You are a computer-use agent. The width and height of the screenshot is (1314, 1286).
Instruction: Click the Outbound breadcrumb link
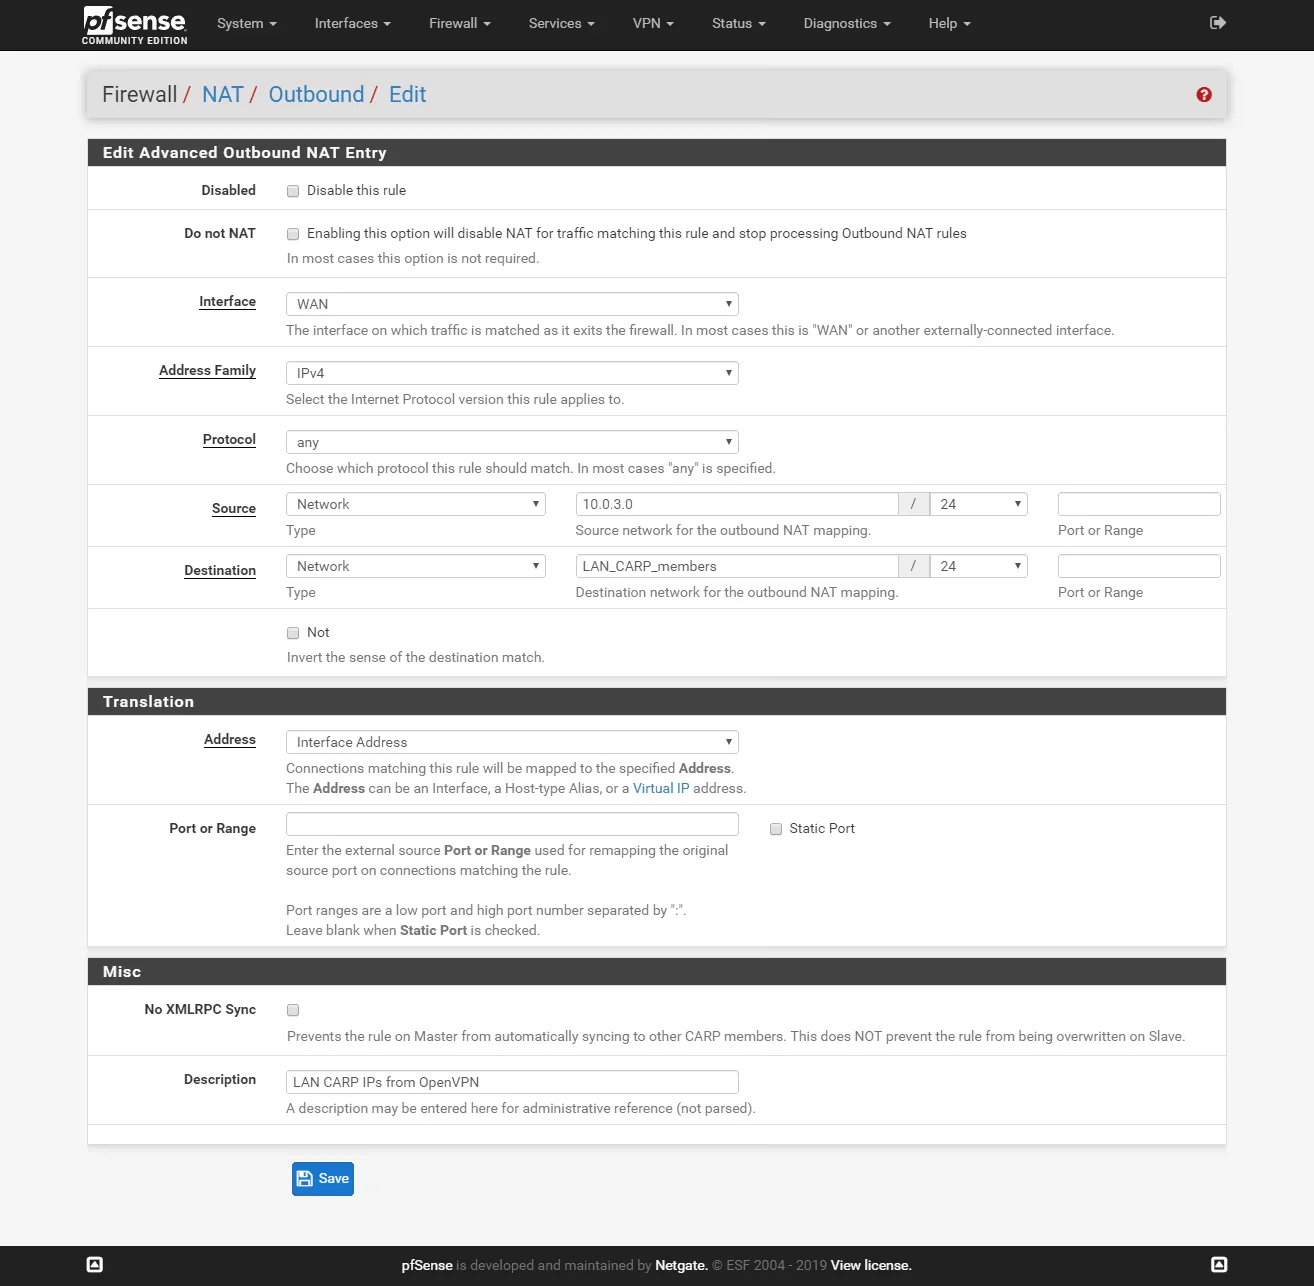pos(316,94)
